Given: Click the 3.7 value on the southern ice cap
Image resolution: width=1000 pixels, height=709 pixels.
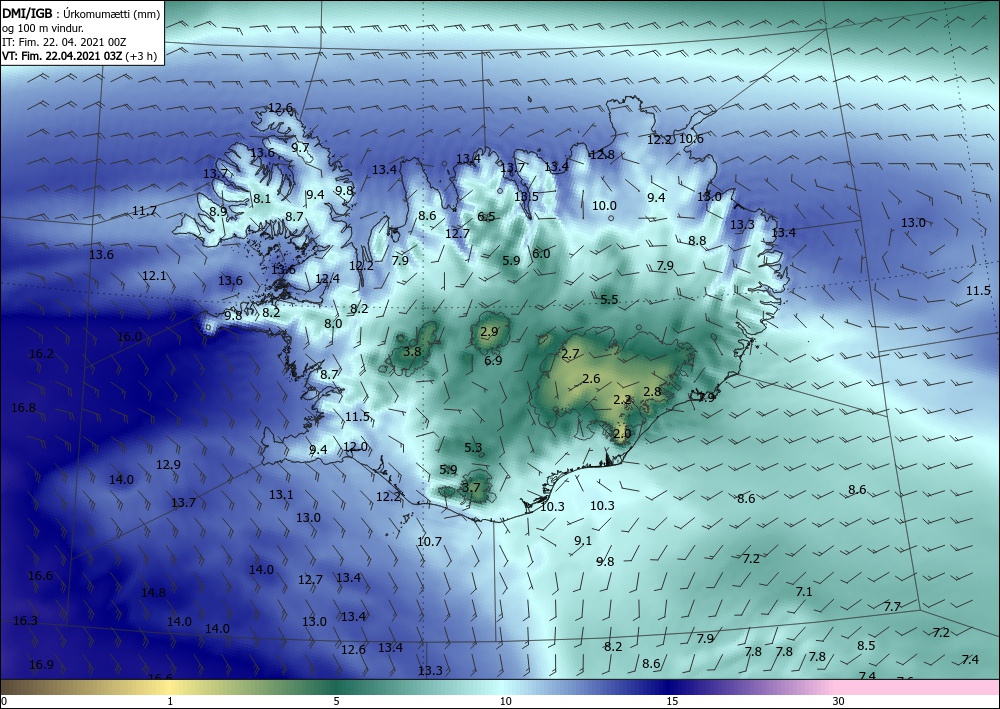Looking at the screenshot, I should pos(470,488).
